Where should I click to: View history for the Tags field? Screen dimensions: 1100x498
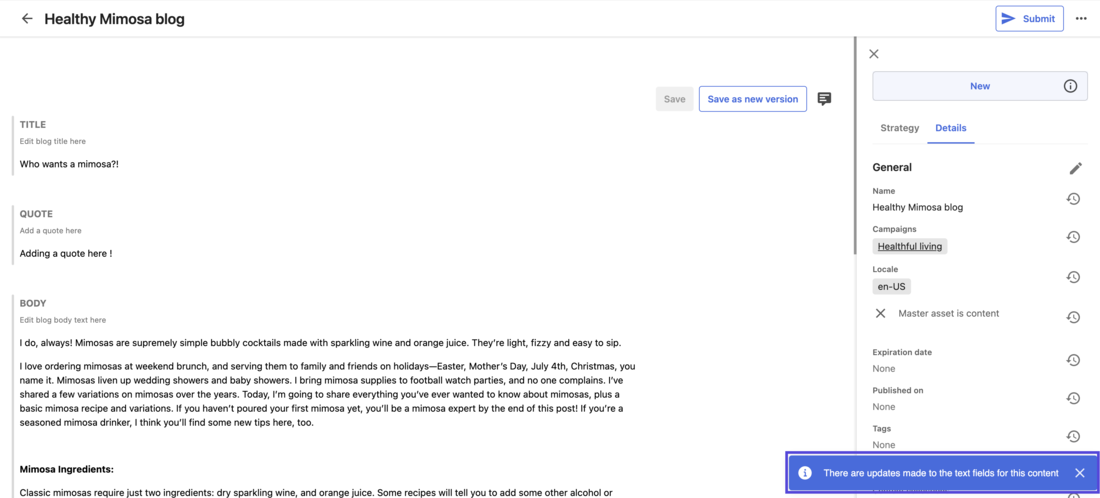pyautogui.click(x=1073, y=436)
